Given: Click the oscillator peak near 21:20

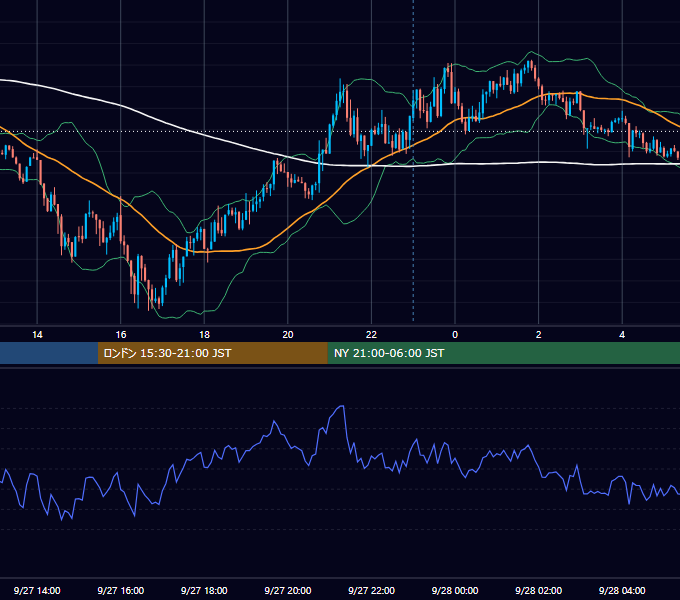Looking at the screenshot, I should click(342, 406).
